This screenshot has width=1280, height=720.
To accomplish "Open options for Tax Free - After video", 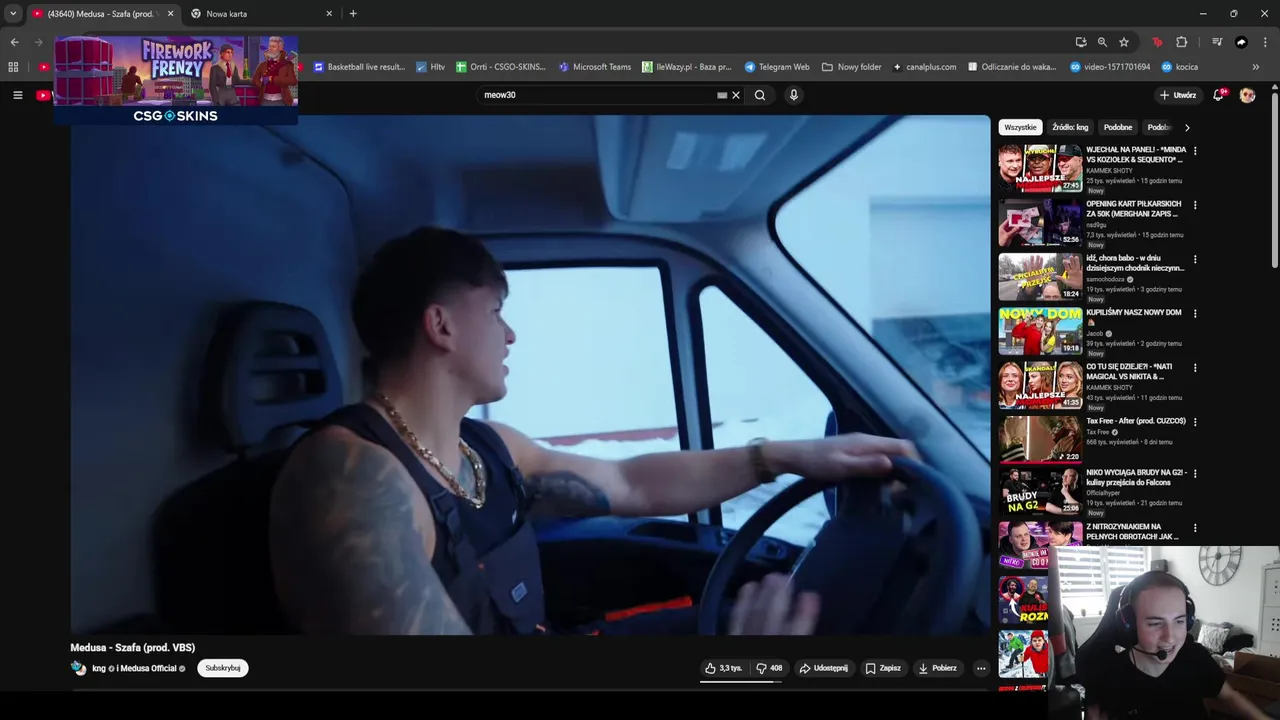I will tap(1195, 421).
